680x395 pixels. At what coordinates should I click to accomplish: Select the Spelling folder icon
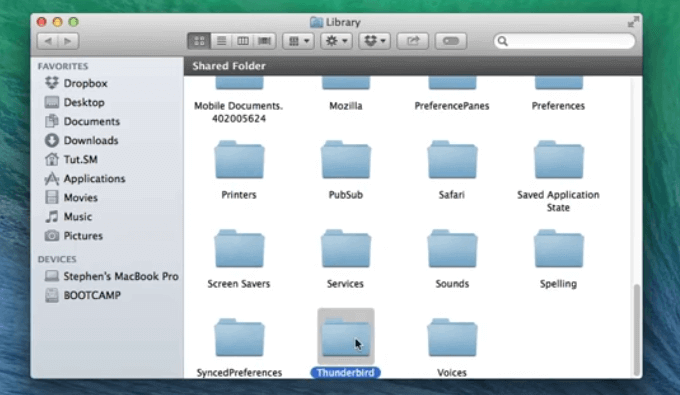[x=559, y=248]
